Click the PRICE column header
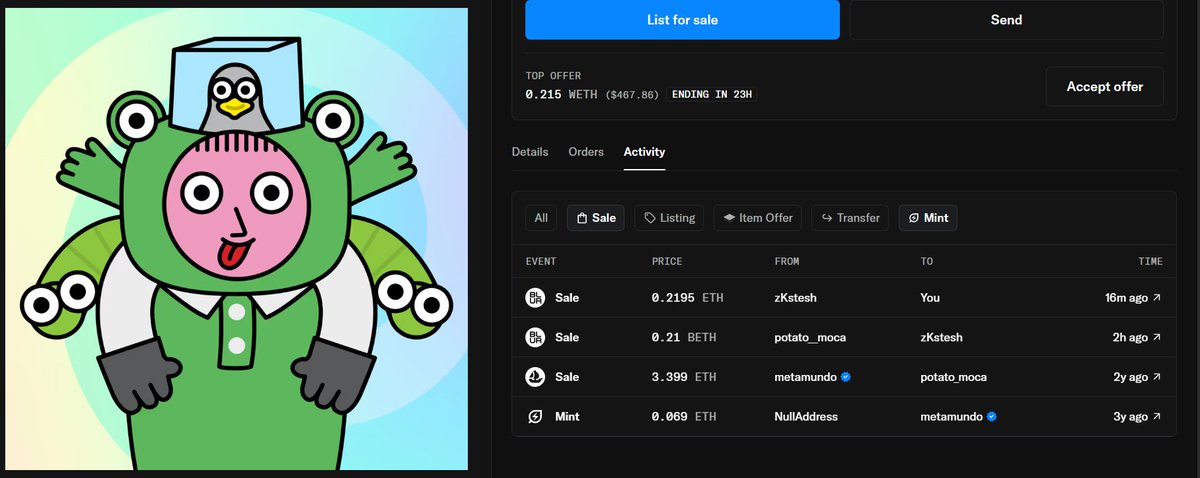The width and height of the screenshot is (1200, 478). click(667, 262)
